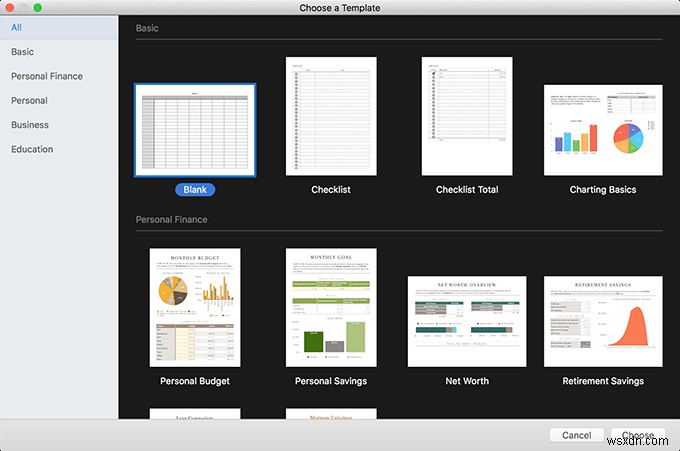Click the Checklist label text
The image size is (680, 451).
click(x=331, y=190)
